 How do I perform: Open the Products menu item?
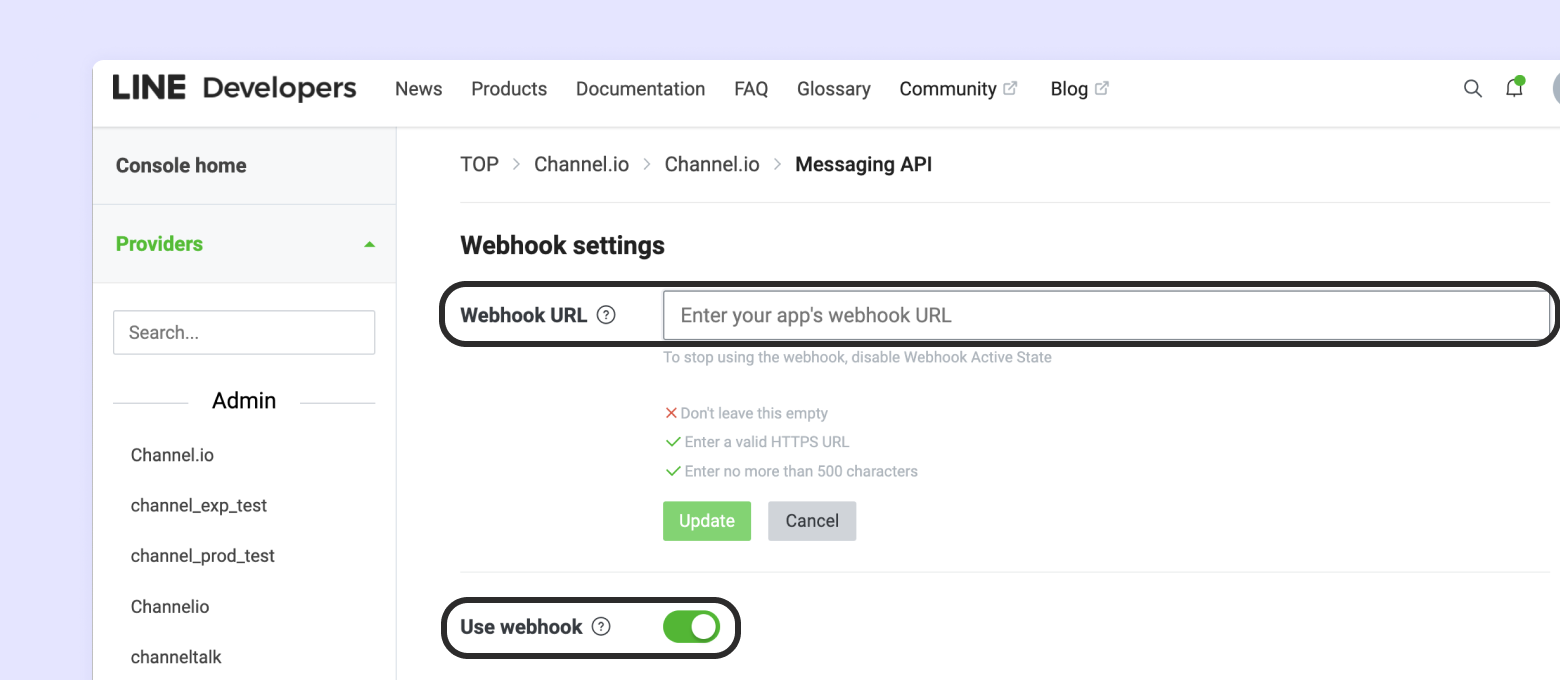[x=509, y=89]
